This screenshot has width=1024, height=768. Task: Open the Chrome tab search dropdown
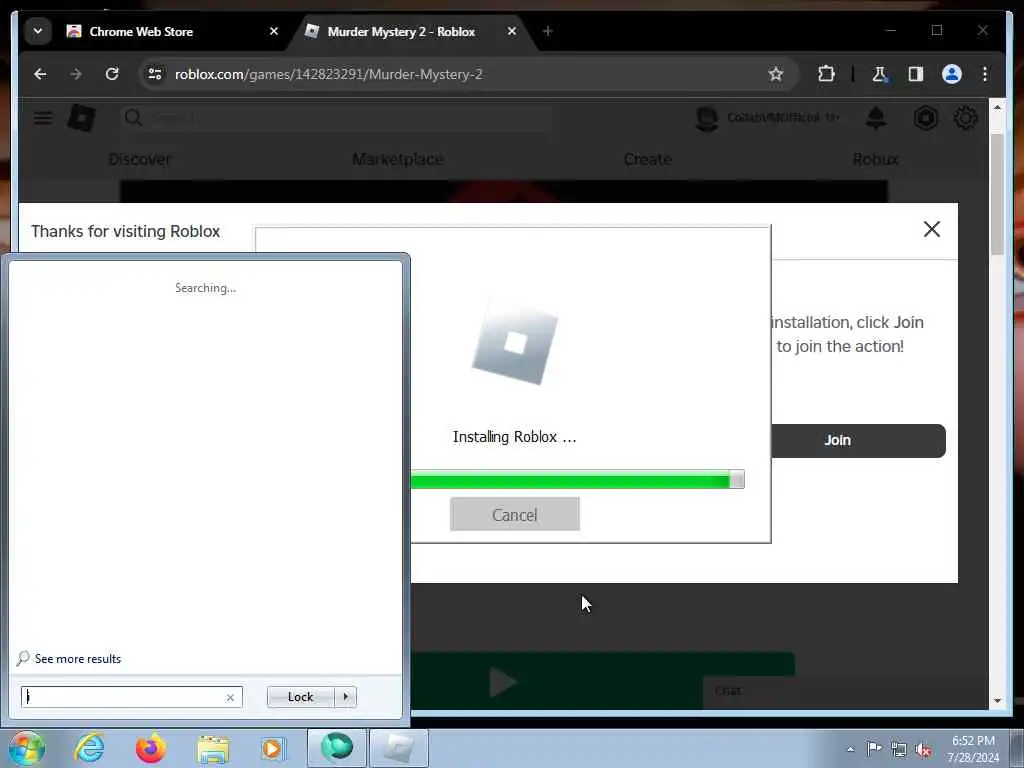pyautogui.click(x=38, y=31)
